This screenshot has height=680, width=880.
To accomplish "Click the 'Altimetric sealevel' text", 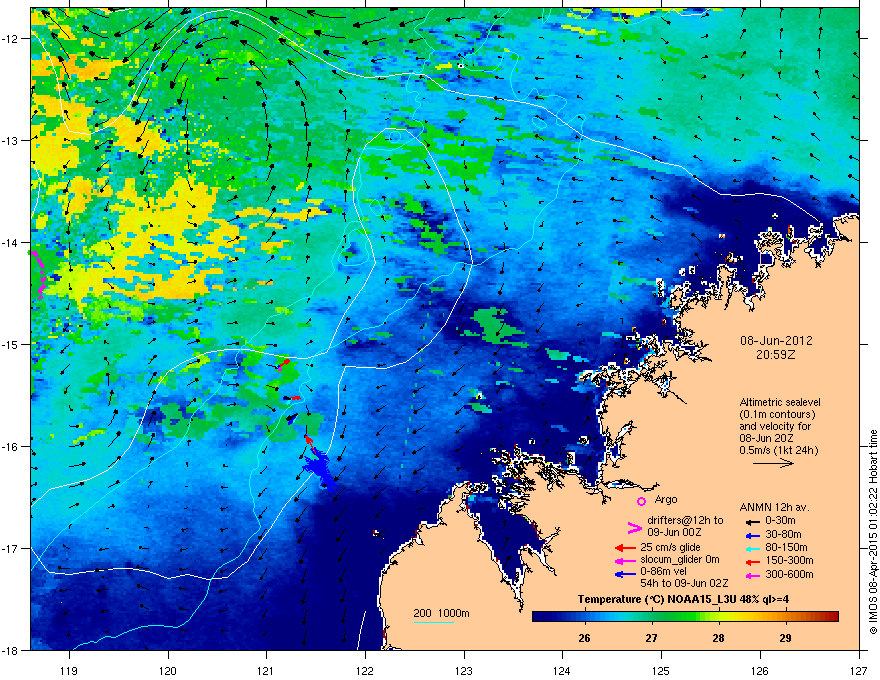I will 780,402.
